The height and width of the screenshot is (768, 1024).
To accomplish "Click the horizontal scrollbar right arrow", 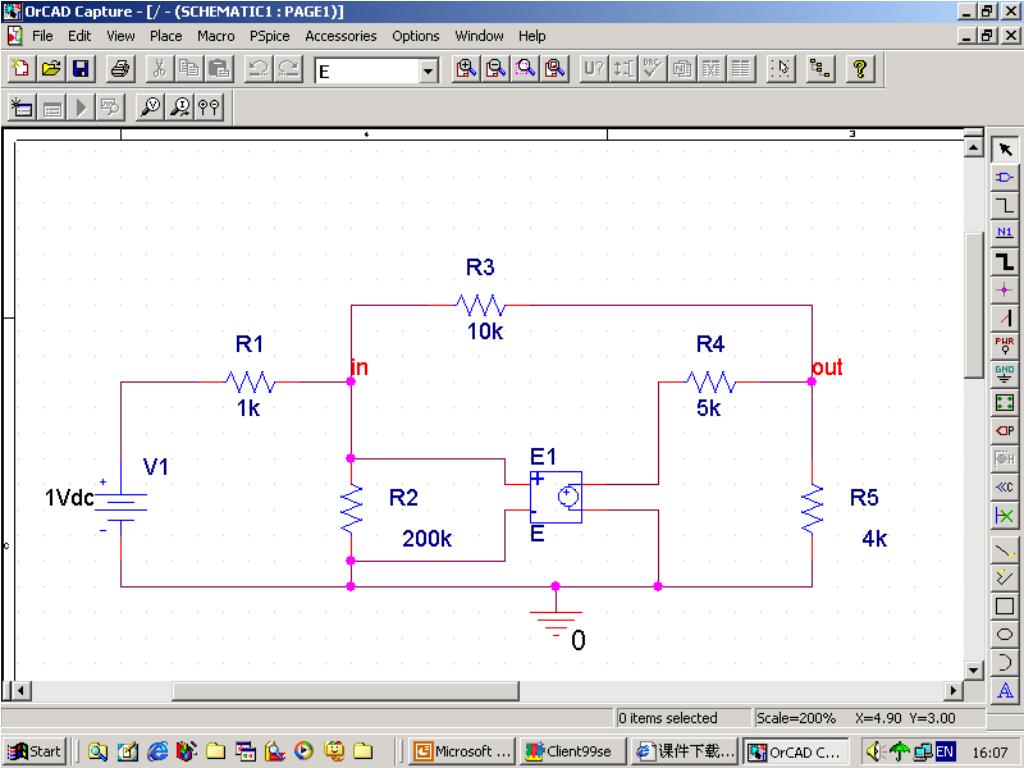I will coord(953,690).
